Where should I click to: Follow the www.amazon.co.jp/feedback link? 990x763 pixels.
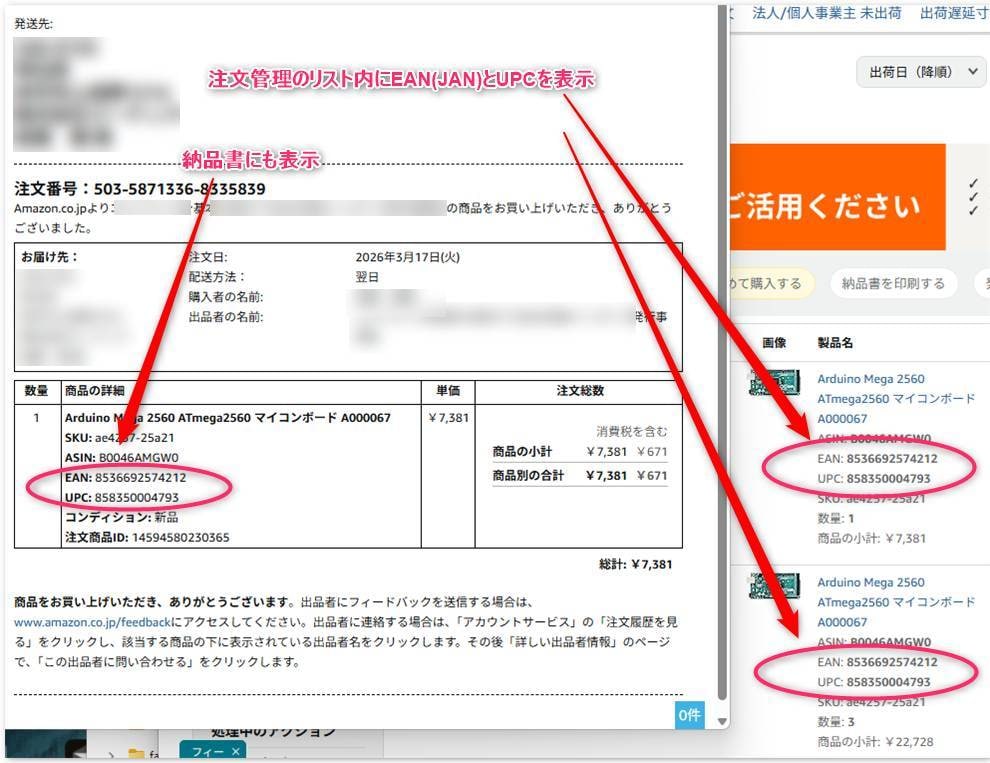[93, 622]
